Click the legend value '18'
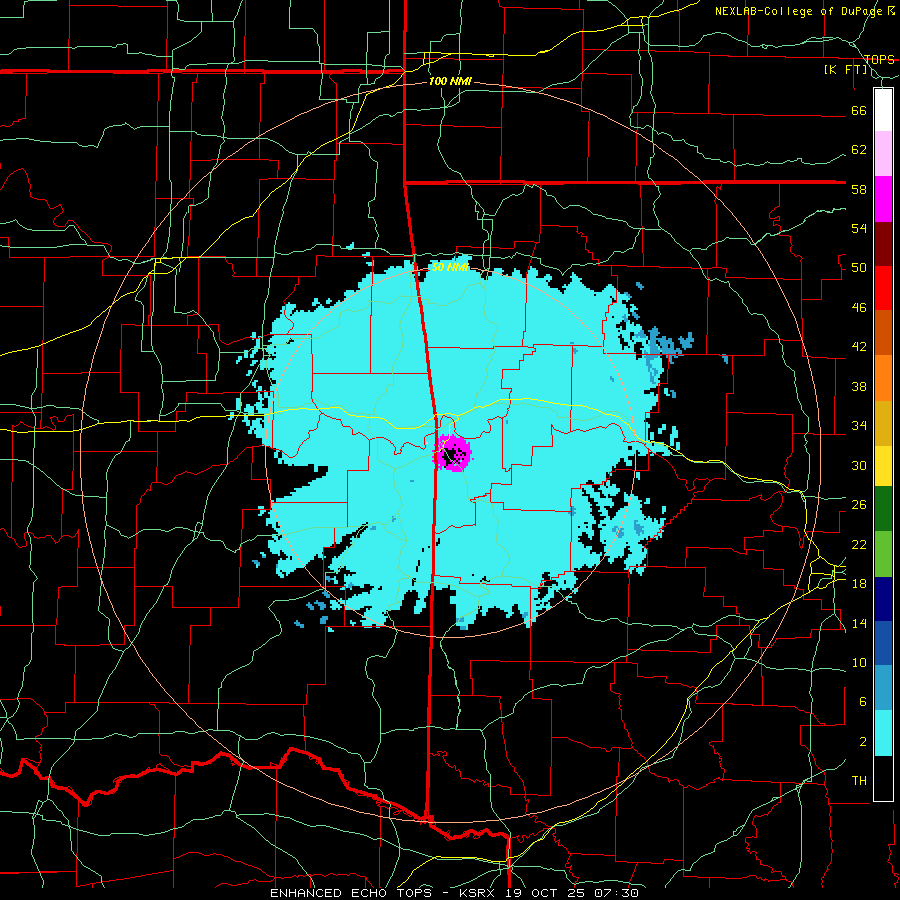 859,584
